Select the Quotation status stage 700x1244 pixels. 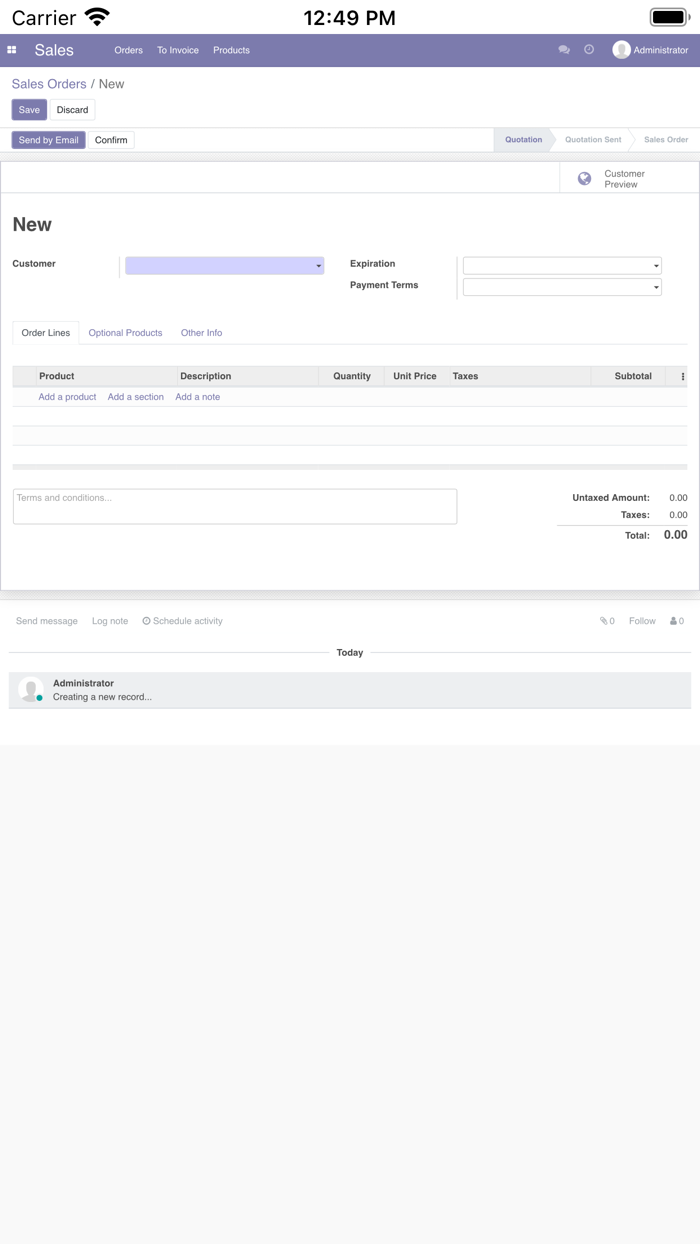523,140
